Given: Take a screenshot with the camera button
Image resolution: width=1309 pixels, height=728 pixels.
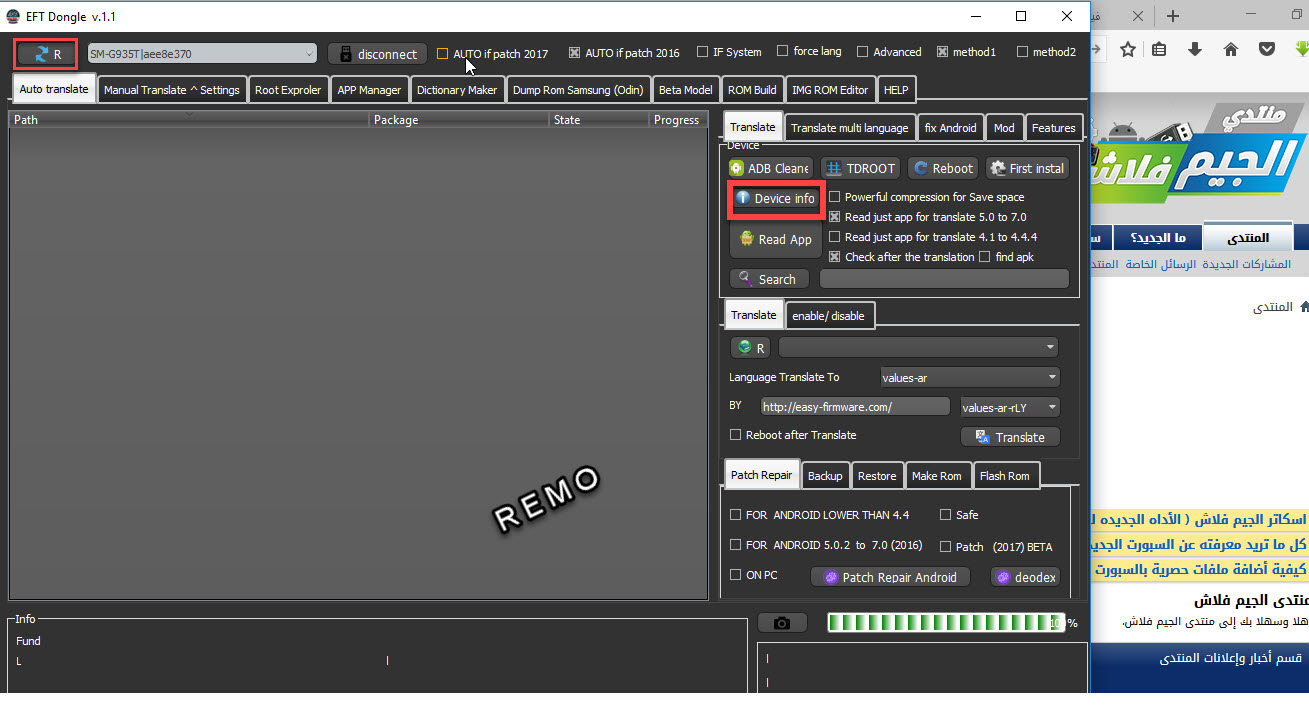Looking at the screenshot, I should pyautogui.click(x=782, y=623).
